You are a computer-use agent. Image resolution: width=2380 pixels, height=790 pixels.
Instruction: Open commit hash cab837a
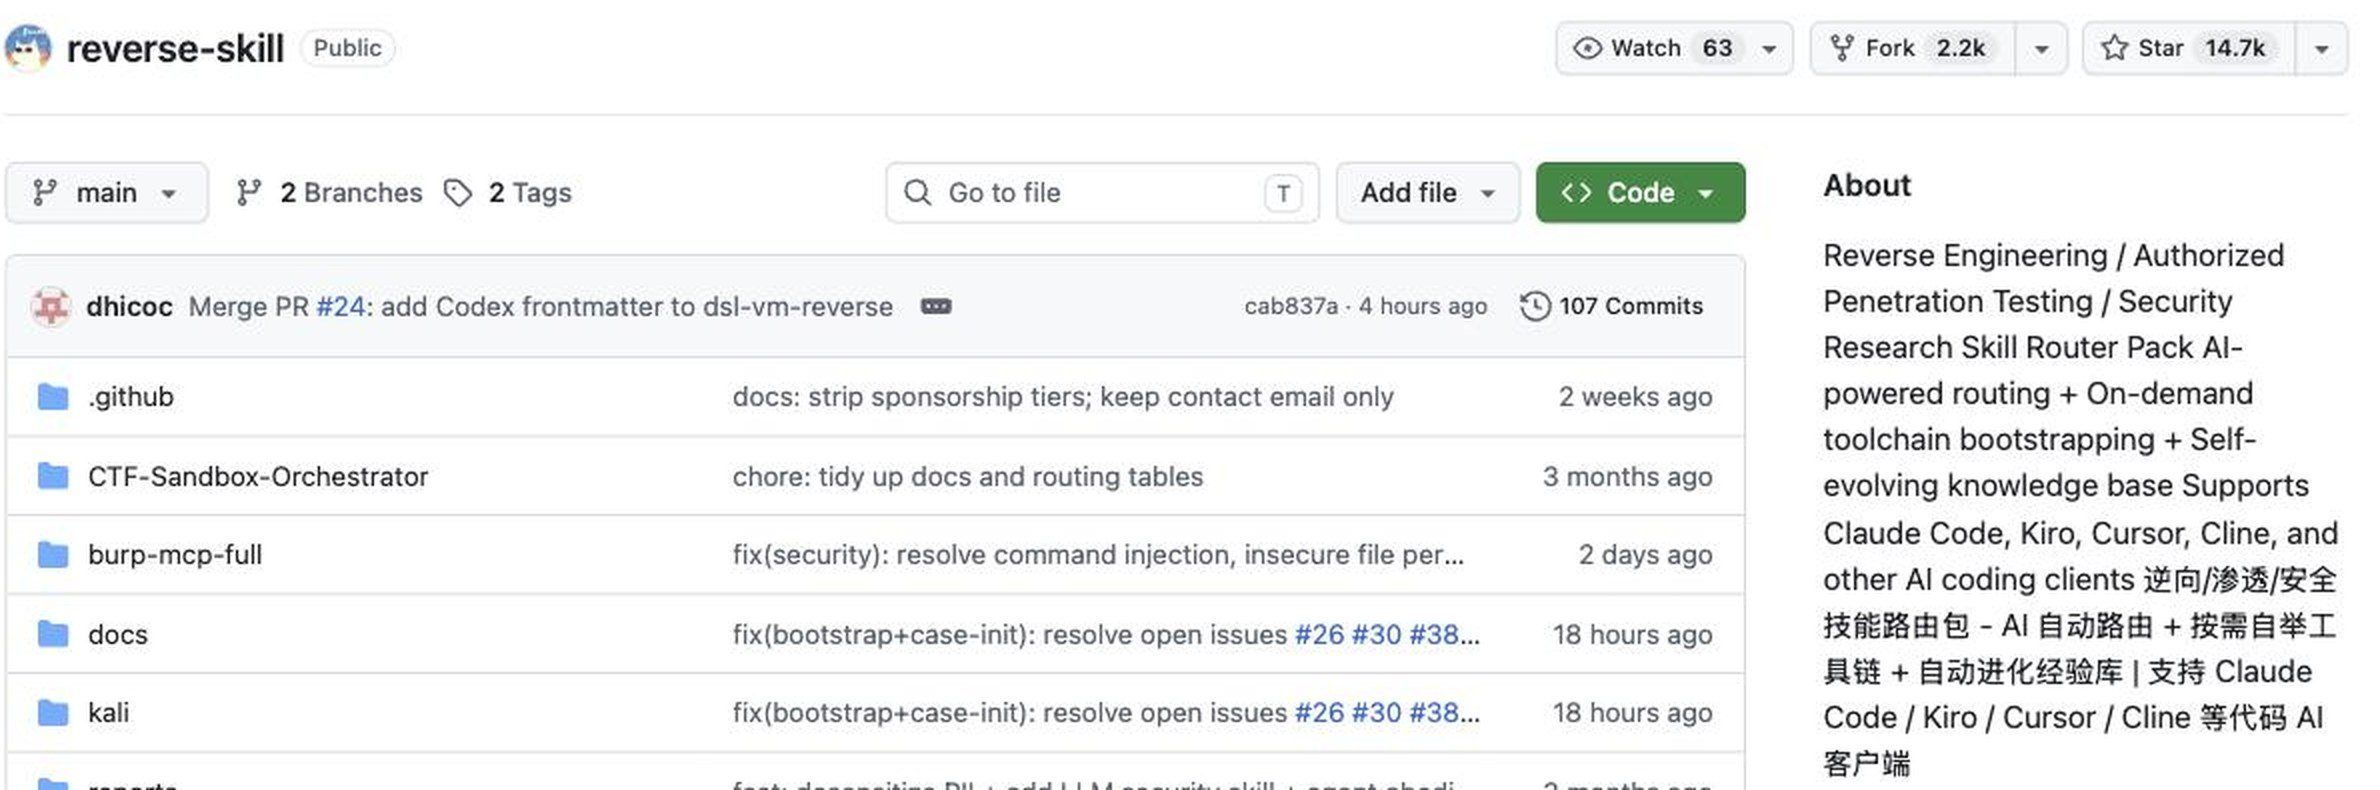pyautogui.click(x=1290, y=306)
